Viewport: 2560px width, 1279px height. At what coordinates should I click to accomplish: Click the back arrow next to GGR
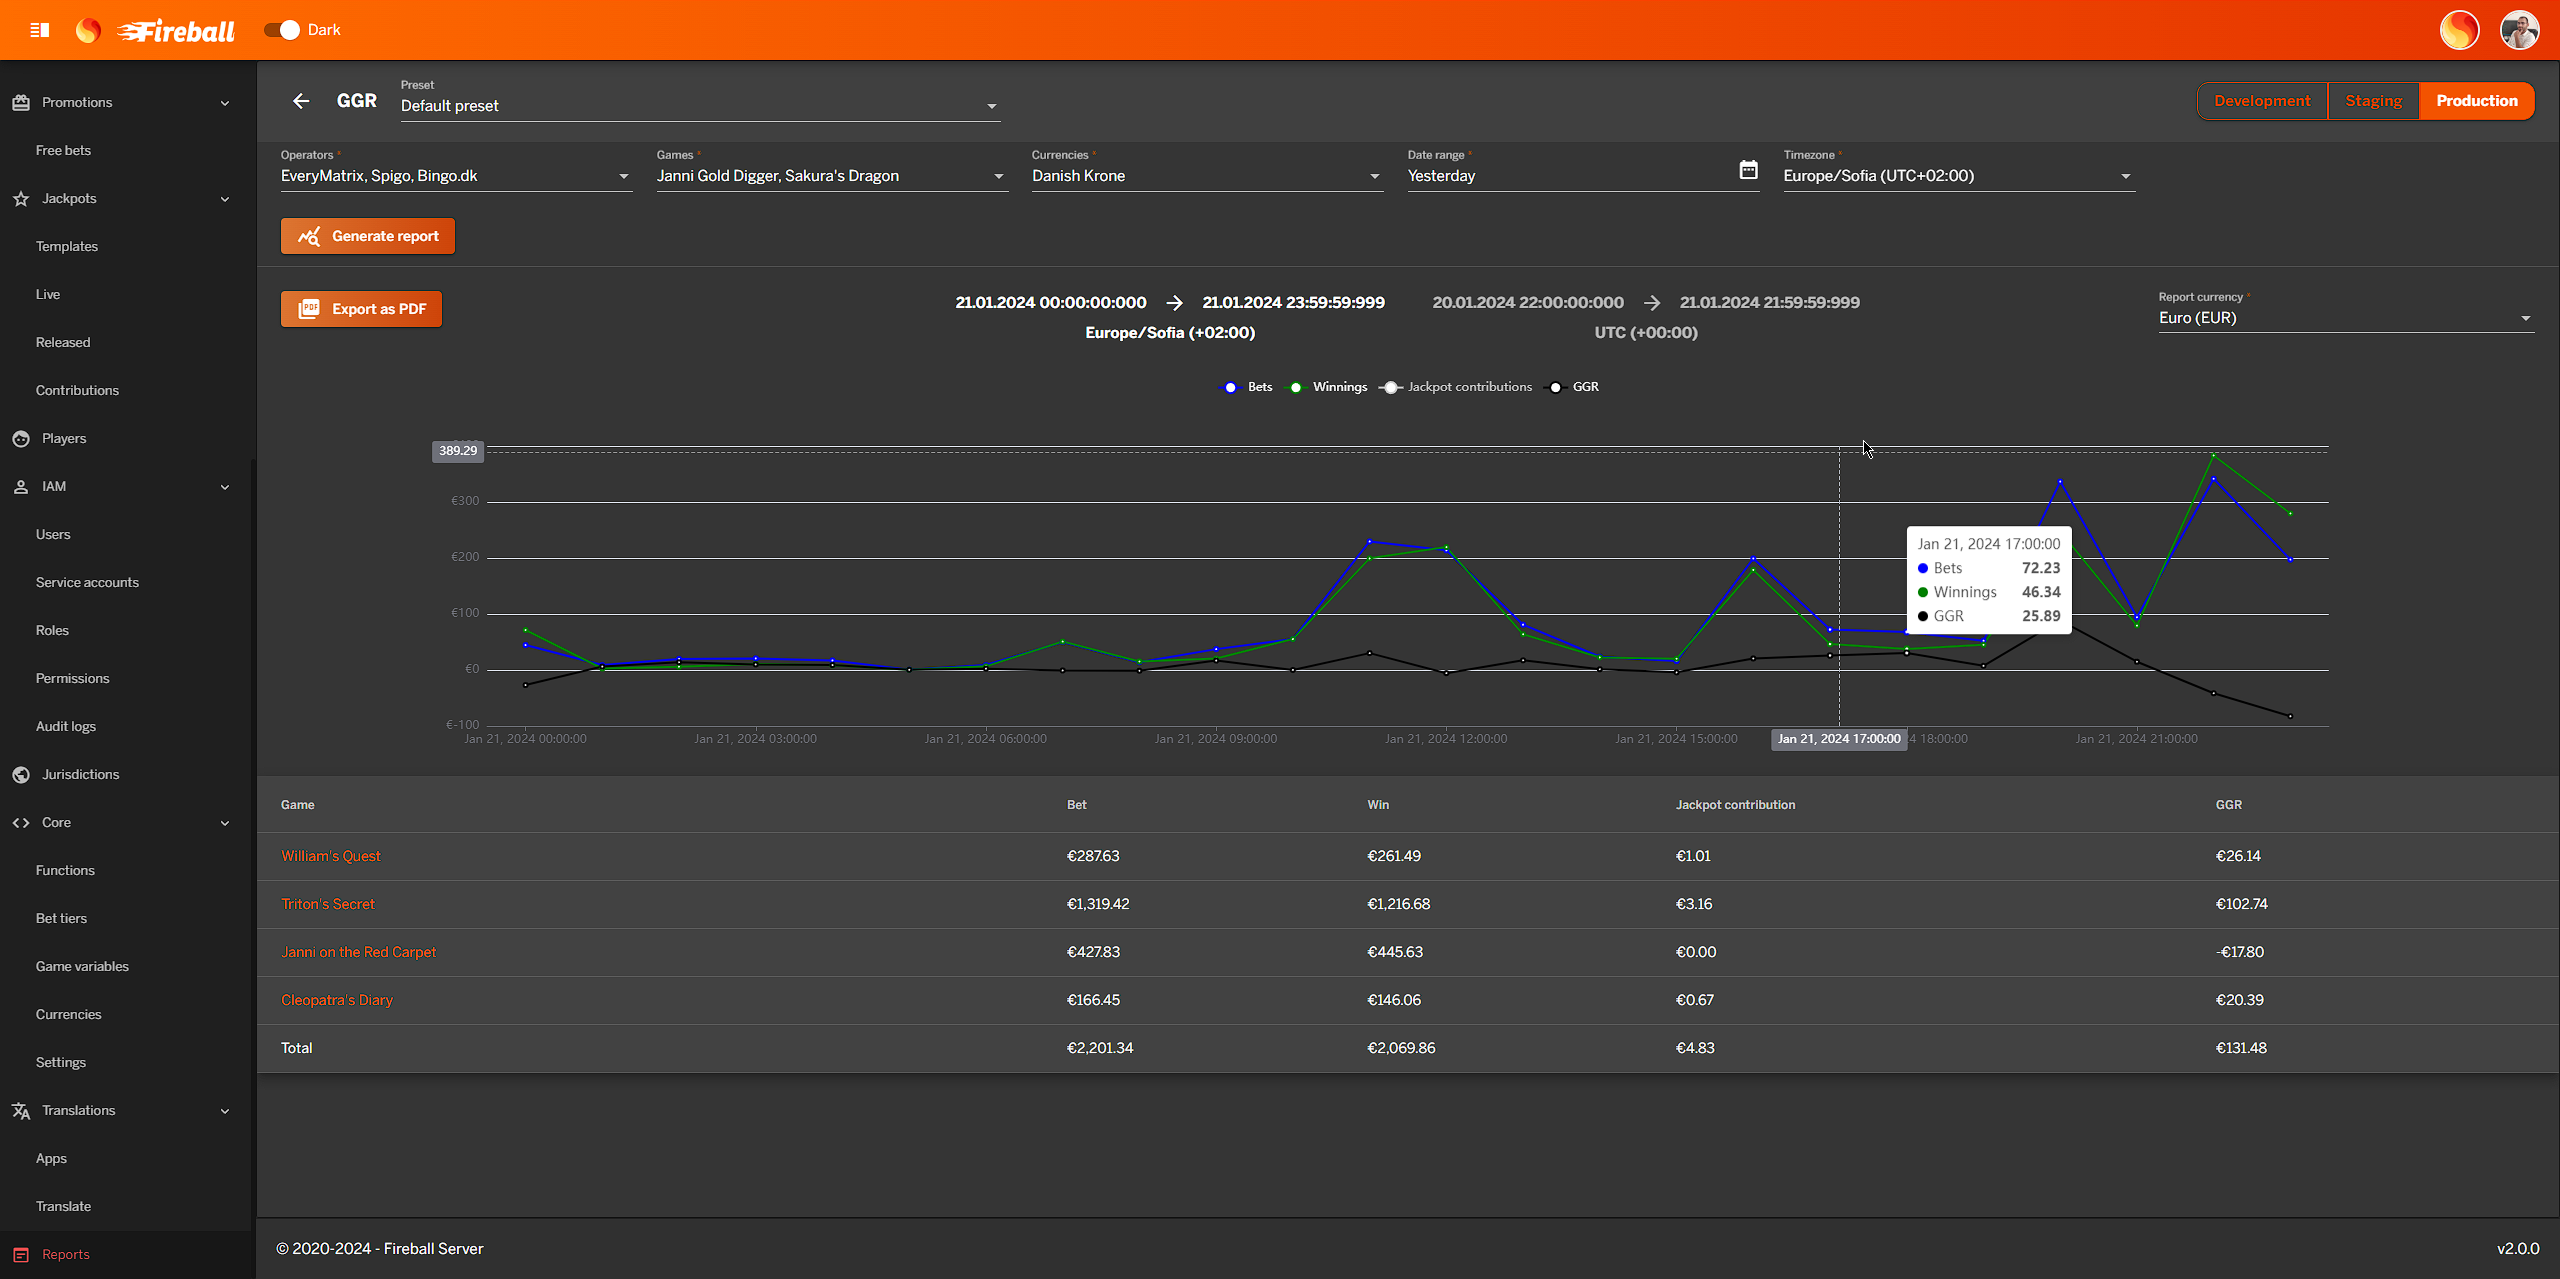click(301, 101)
